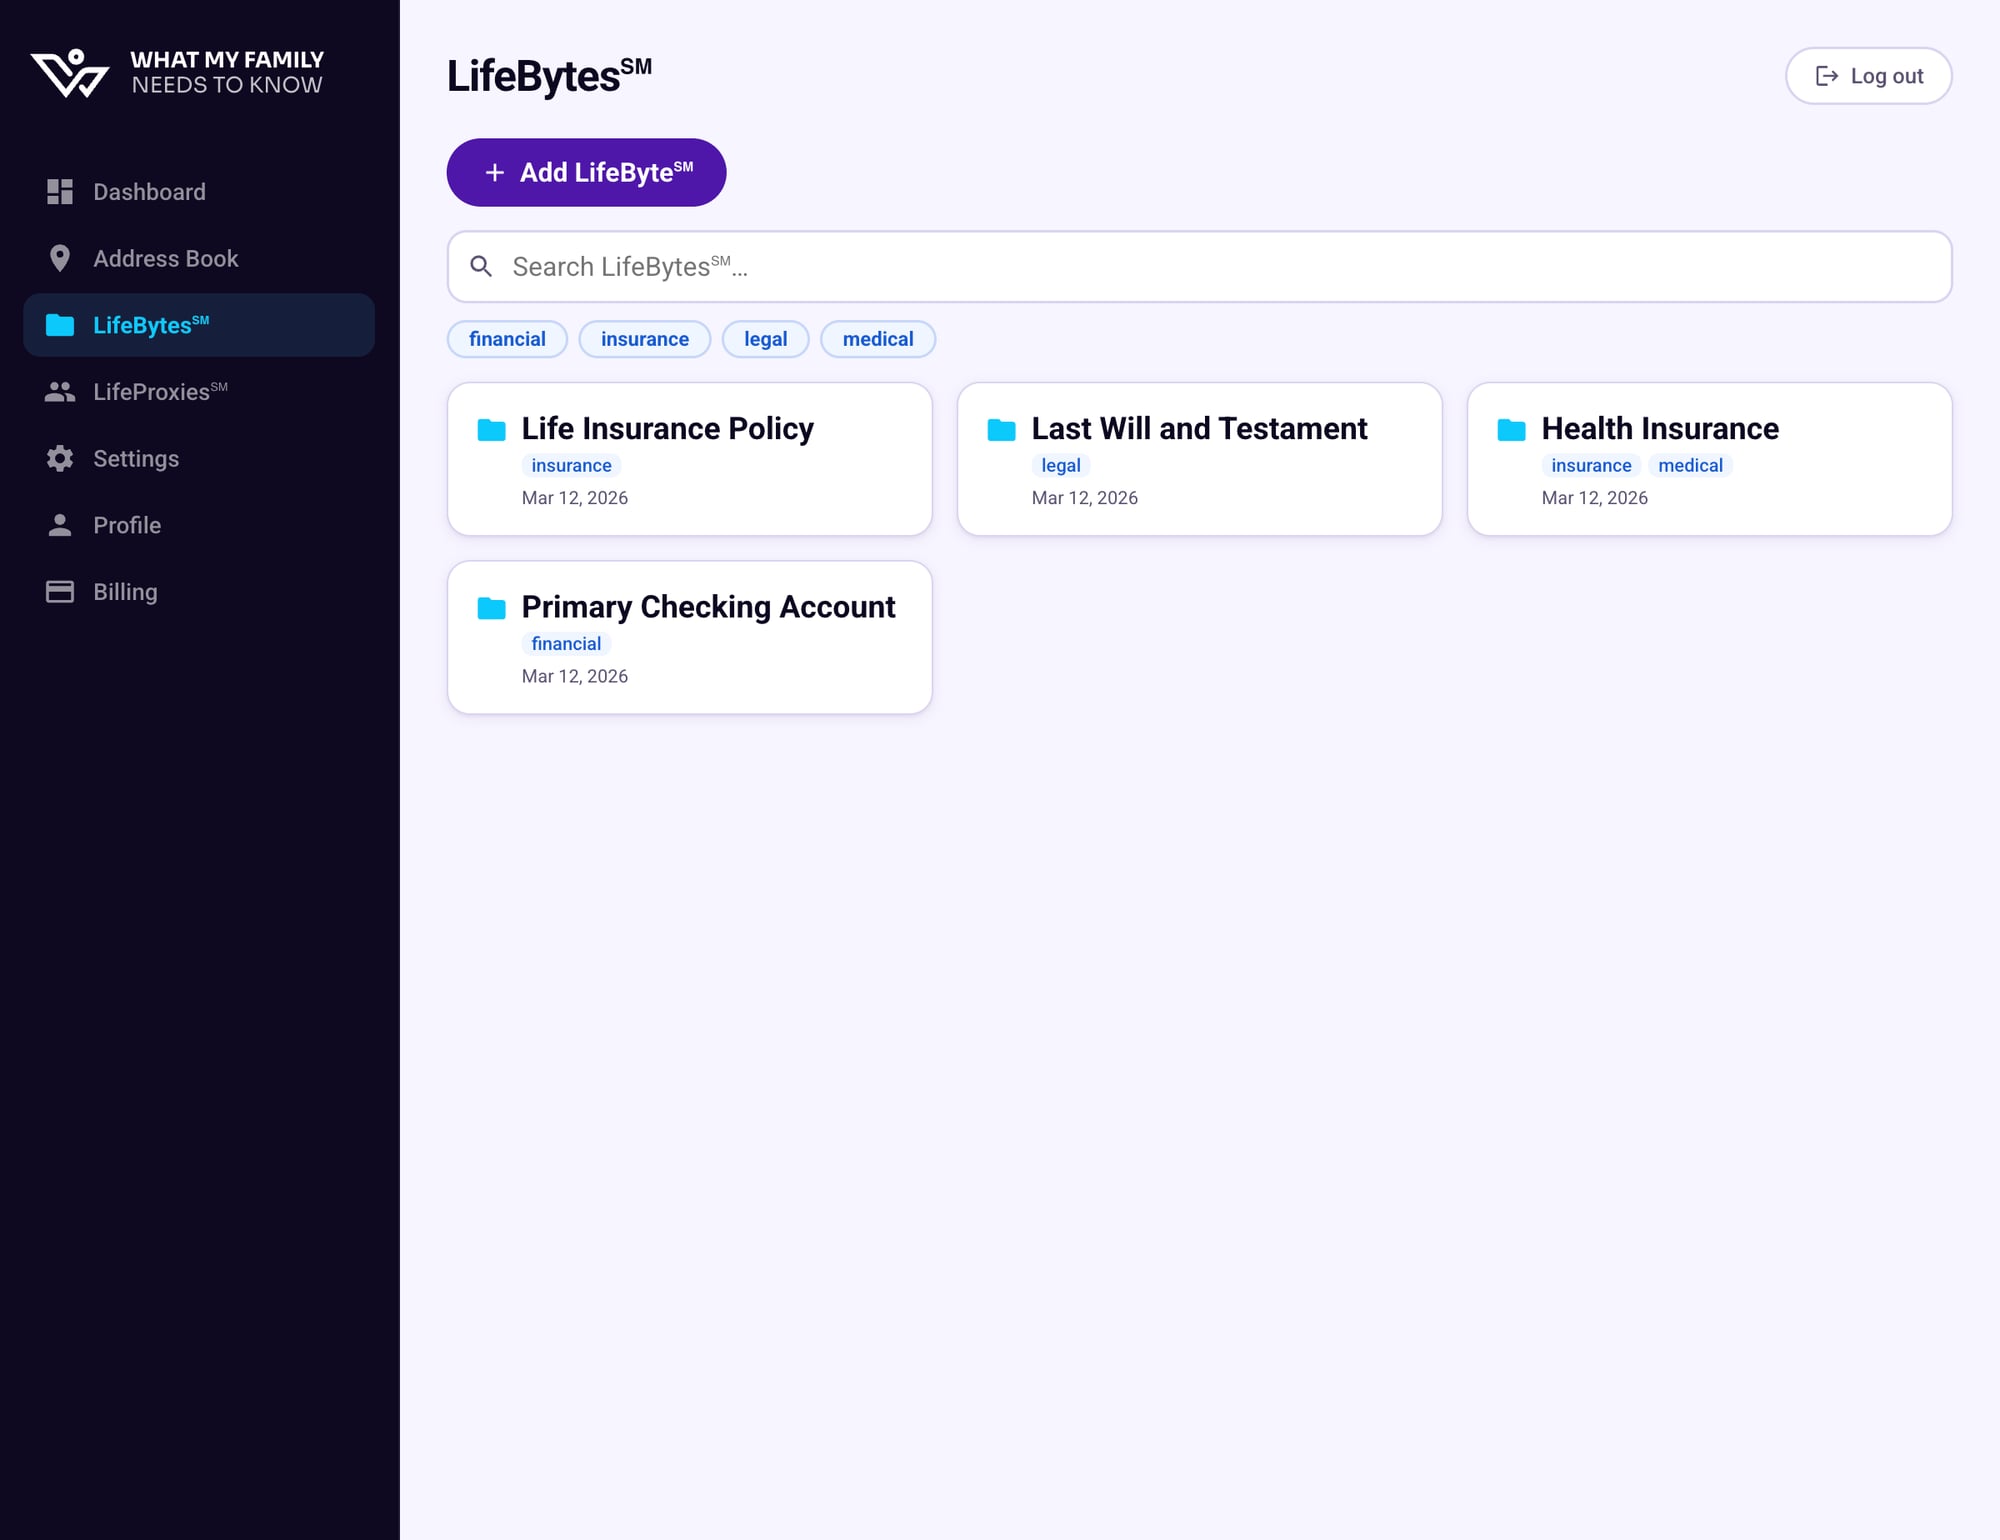Click the Profile person icon
Viewport: 2000px width, 1540px height.
point(59,524)
